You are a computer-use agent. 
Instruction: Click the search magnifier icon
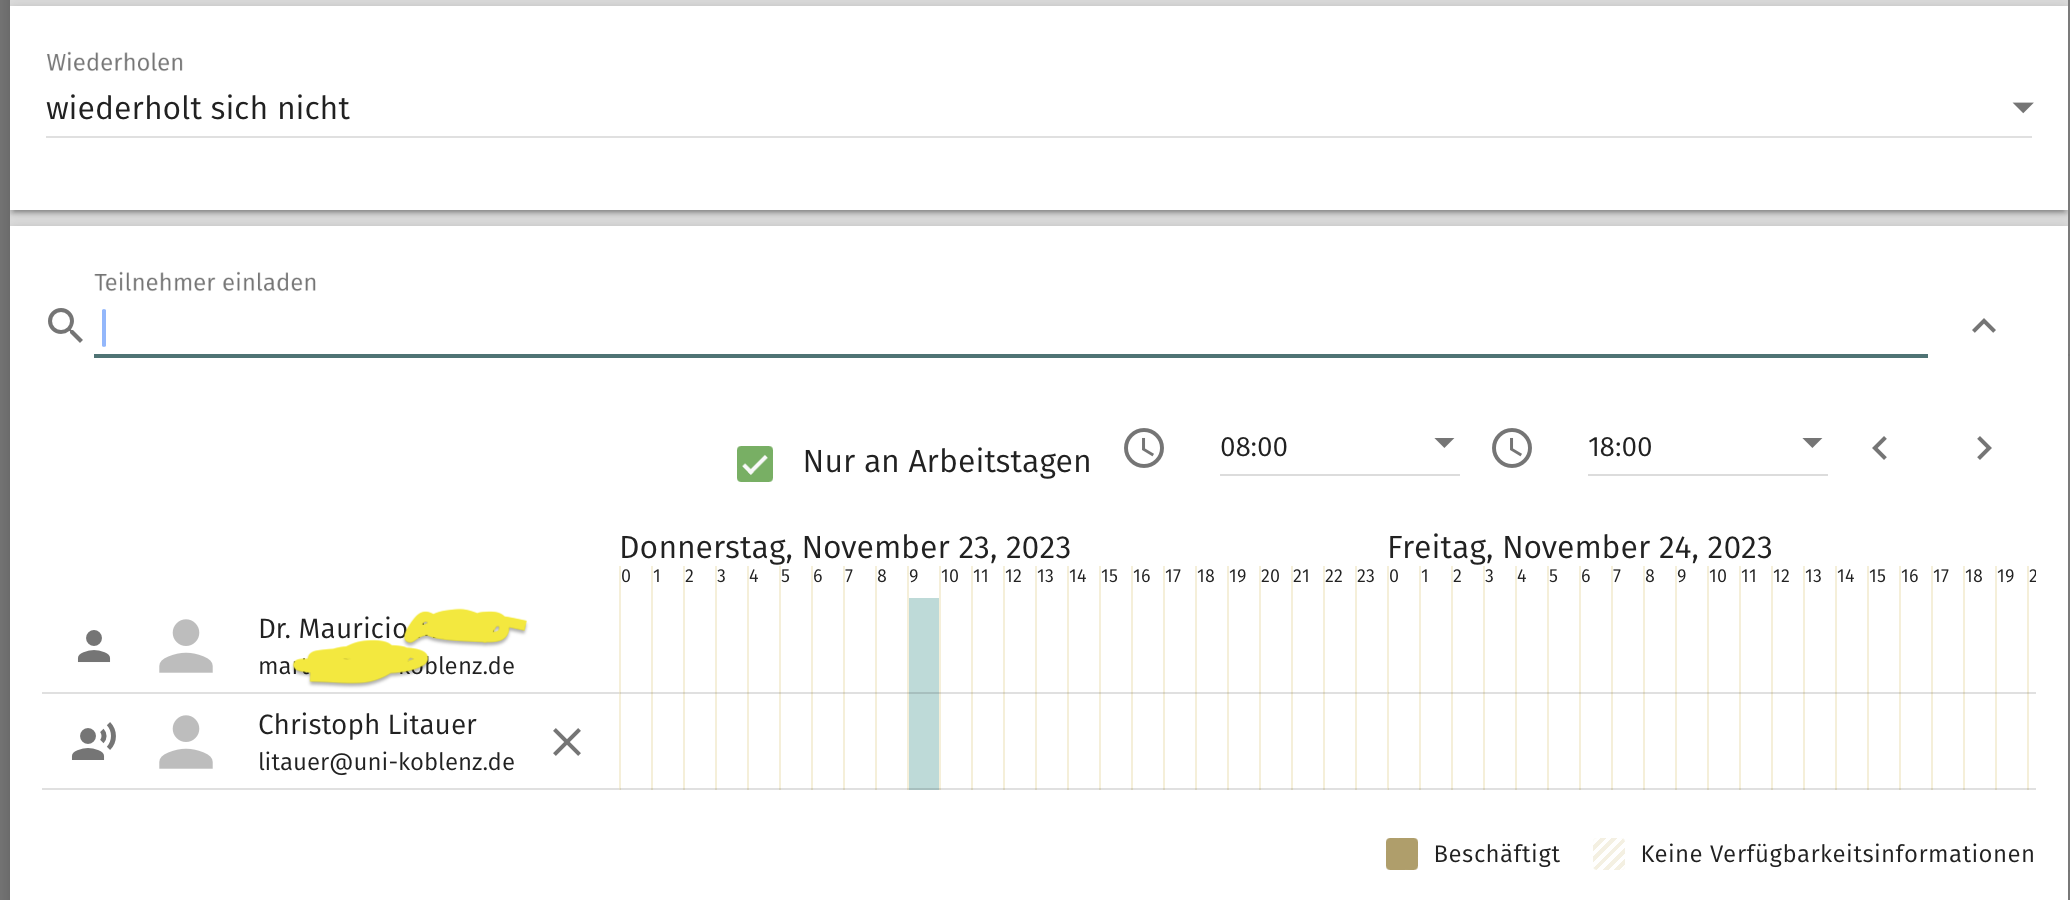pyautogui.click(x=65, y=325)
